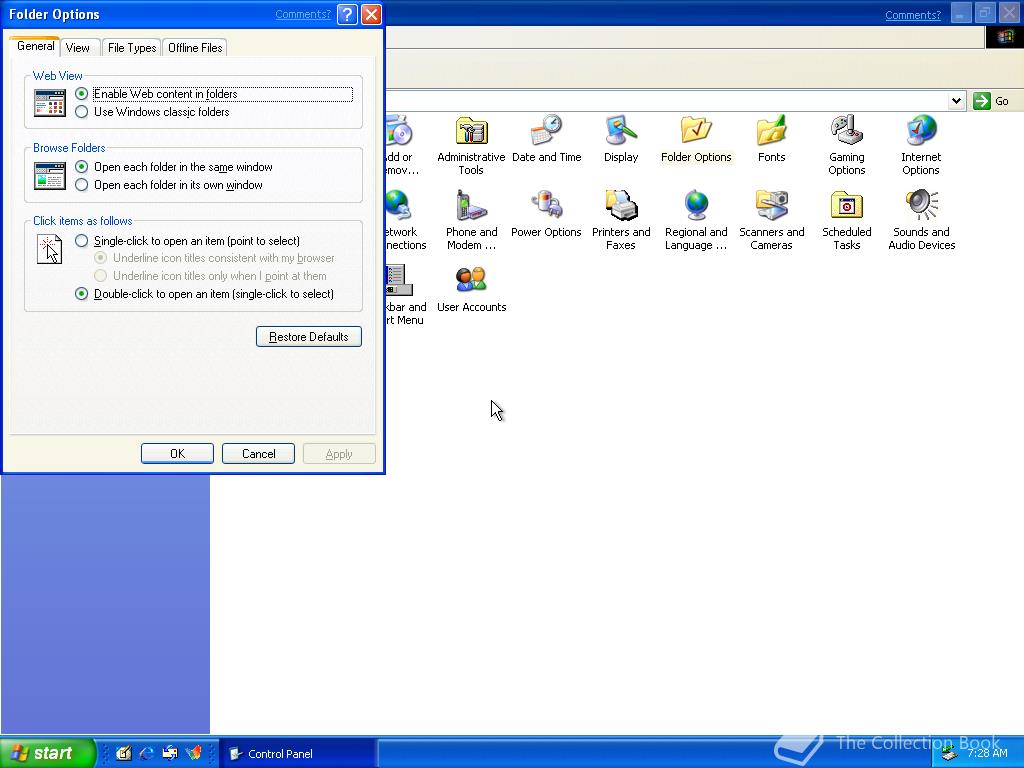This screenshot has height=768, width=1024.
Task: Switch to the Offline Files tab
Action: tap(195, 48)
